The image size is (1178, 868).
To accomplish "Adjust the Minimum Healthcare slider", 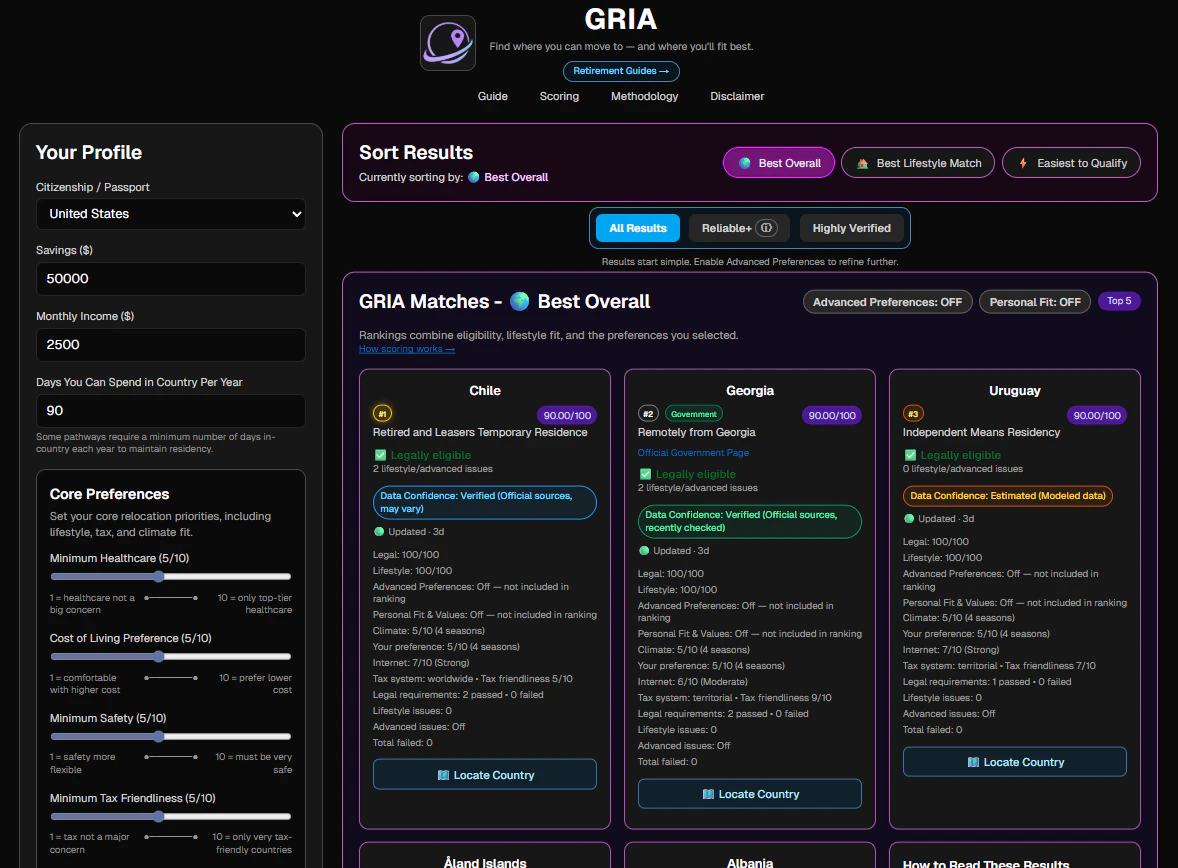I will [x=158, y=577].
